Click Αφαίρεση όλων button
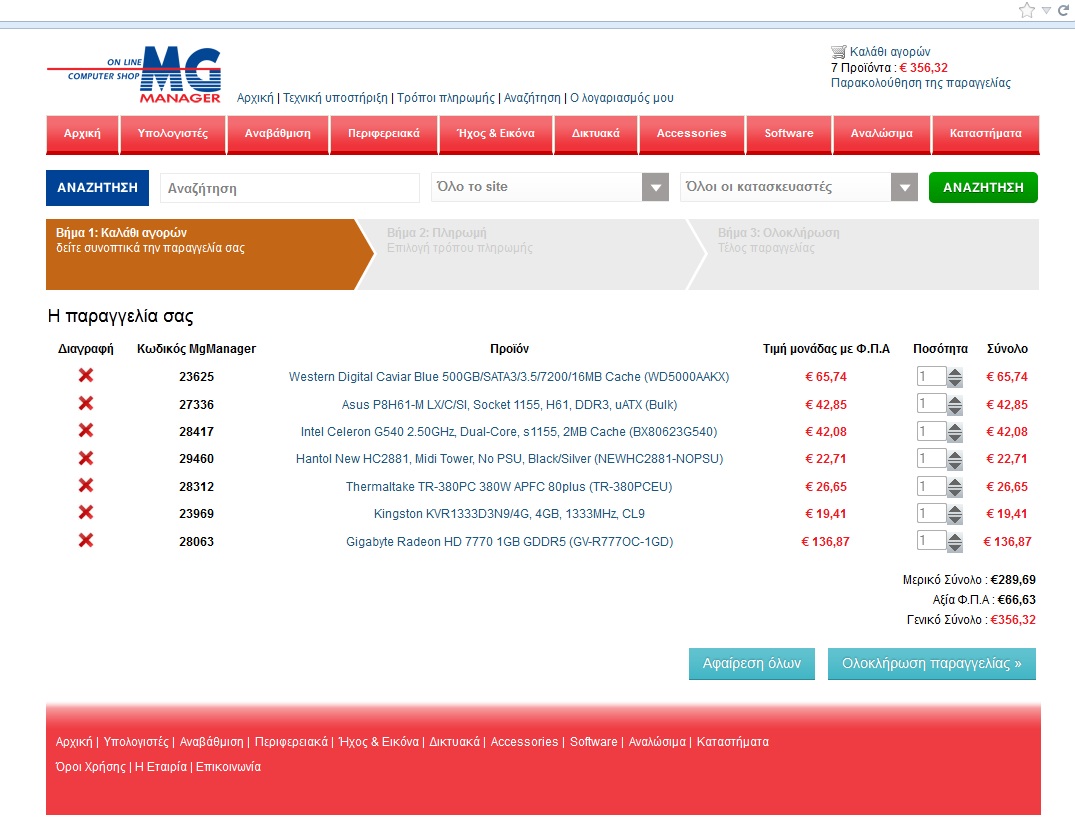1075x831 pixels. 751,664
